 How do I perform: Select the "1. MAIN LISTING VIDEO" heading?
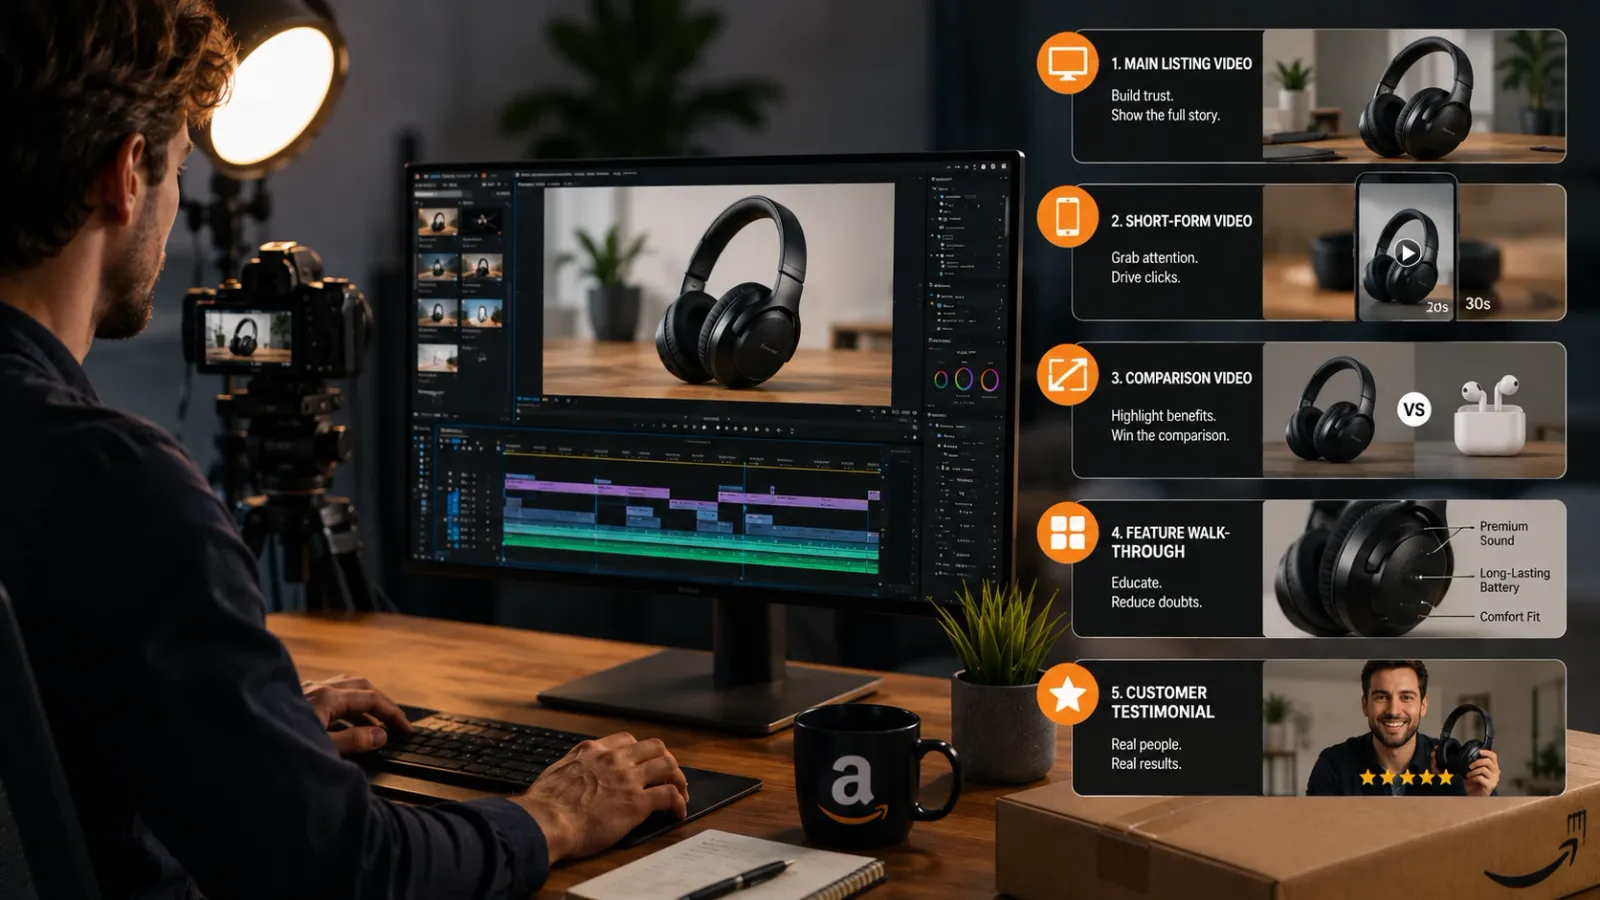coord(1181,64)
